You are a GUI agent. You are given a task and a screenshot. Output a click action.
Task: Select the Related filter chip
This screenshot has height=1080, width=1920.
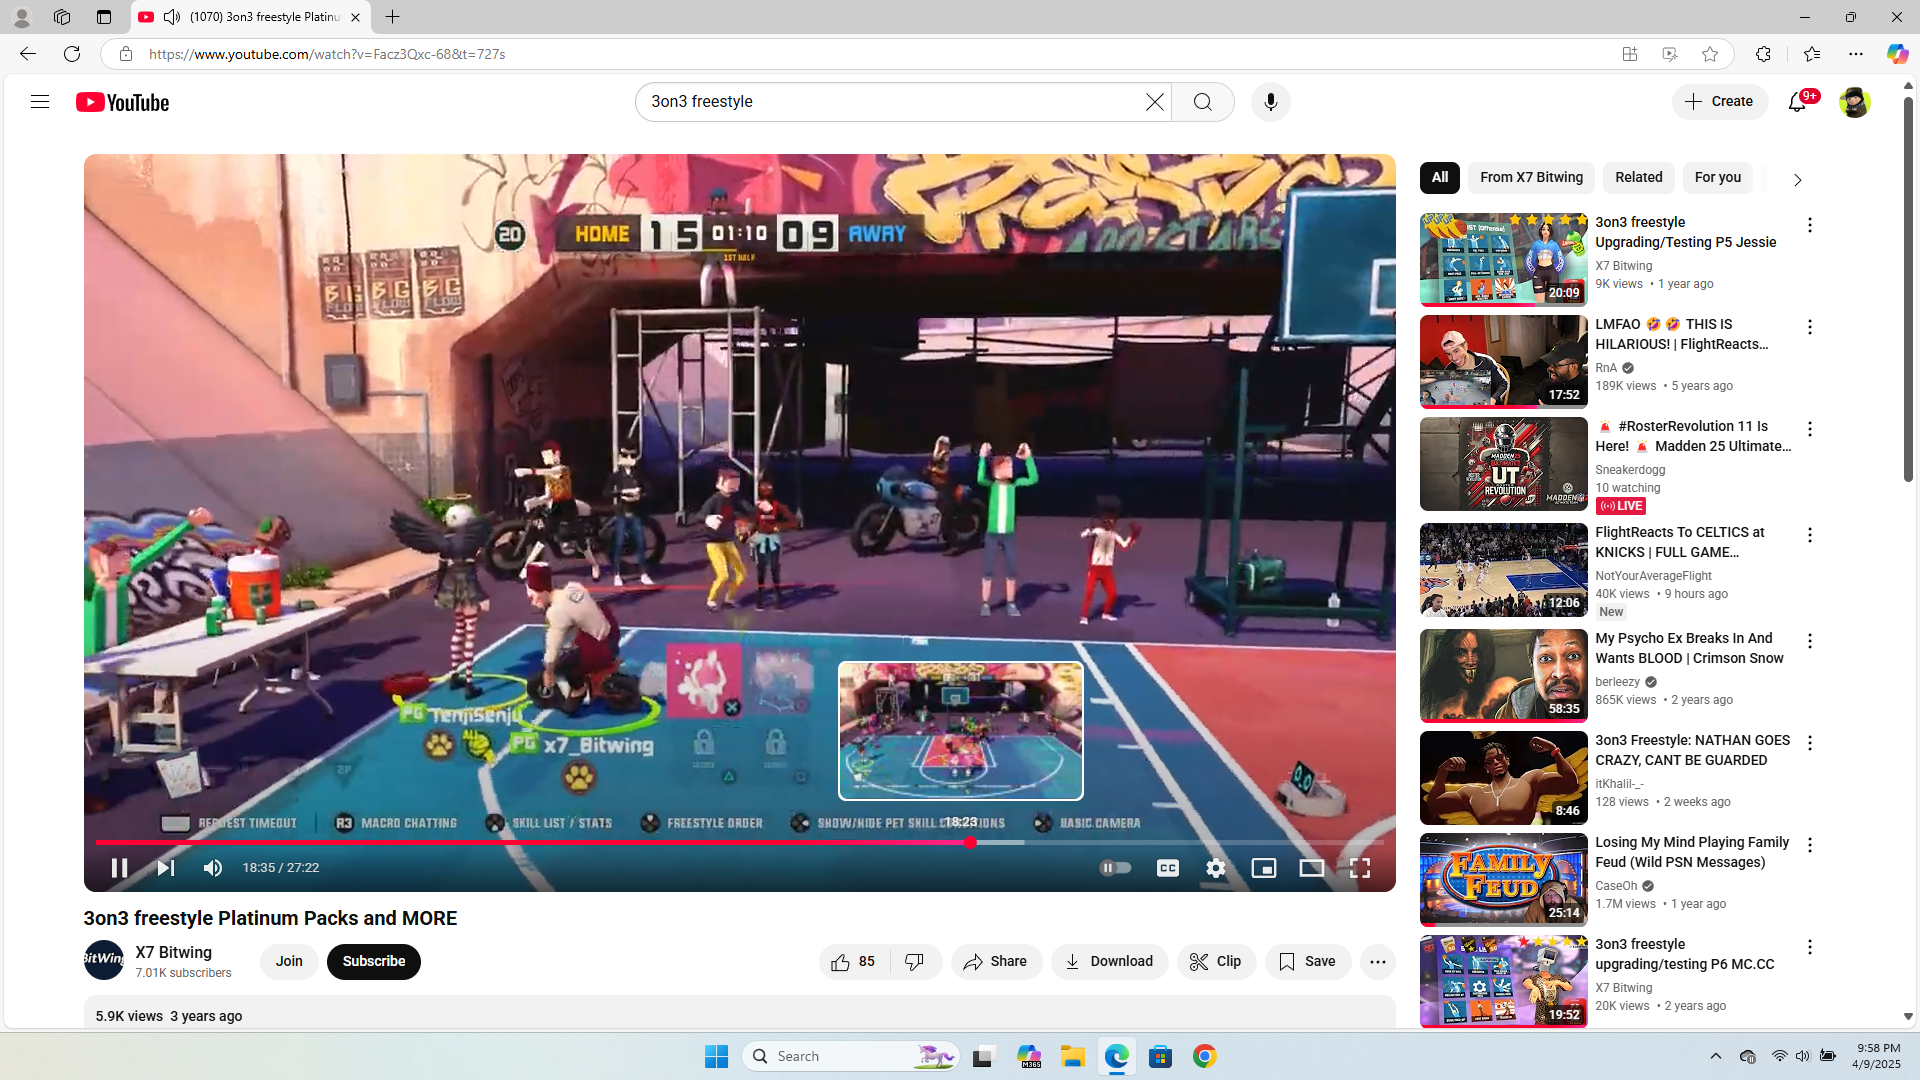point(1639,178)
